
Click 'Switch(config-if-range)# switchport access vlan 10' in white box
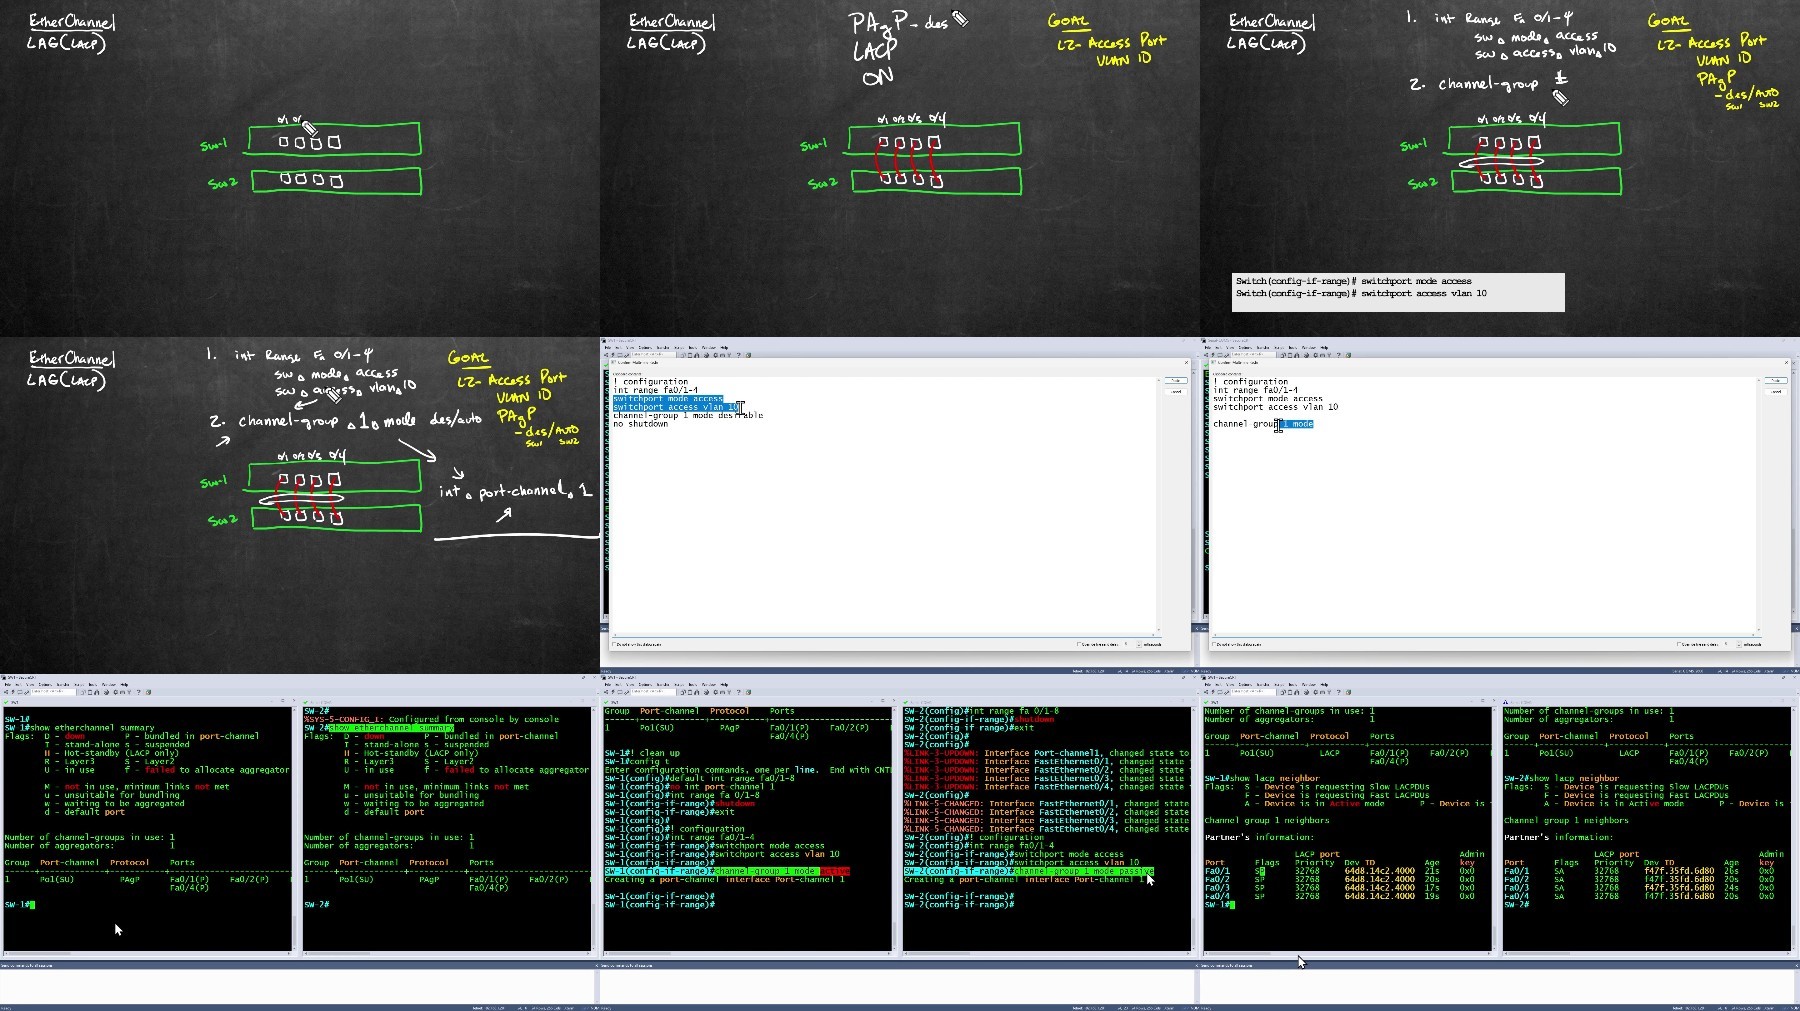1361,293
